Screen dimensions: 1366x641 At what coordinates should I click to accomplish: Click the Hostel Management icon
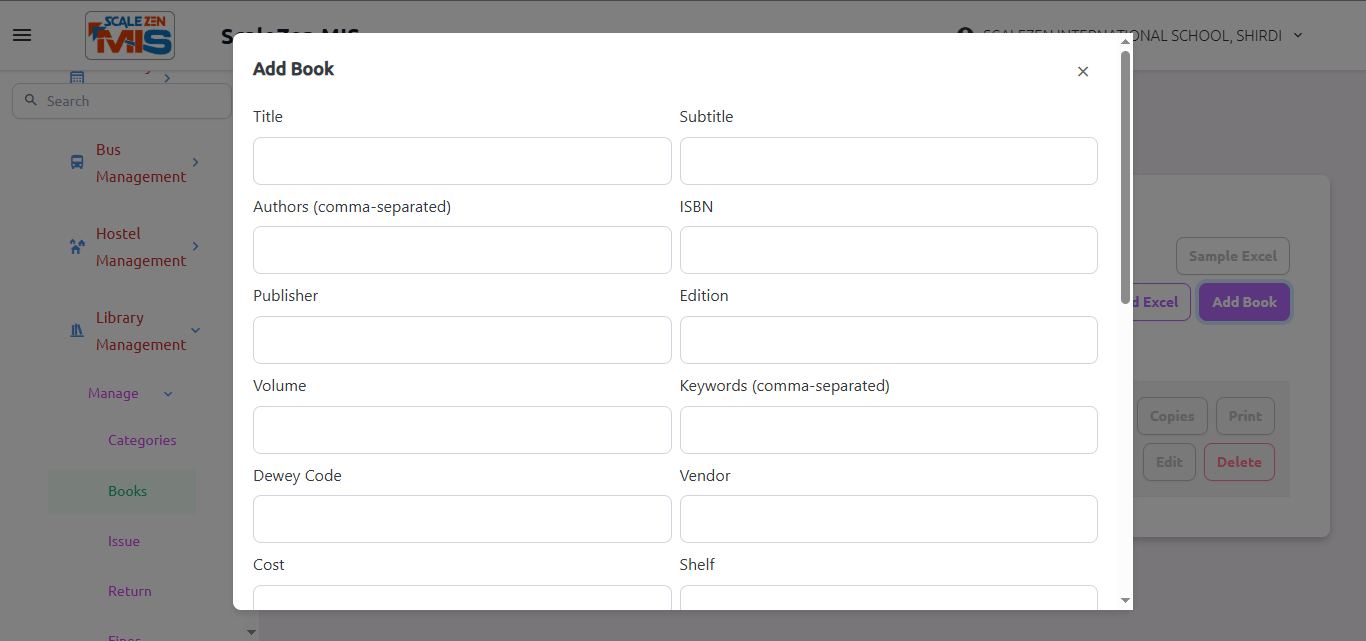pos(77,246)
